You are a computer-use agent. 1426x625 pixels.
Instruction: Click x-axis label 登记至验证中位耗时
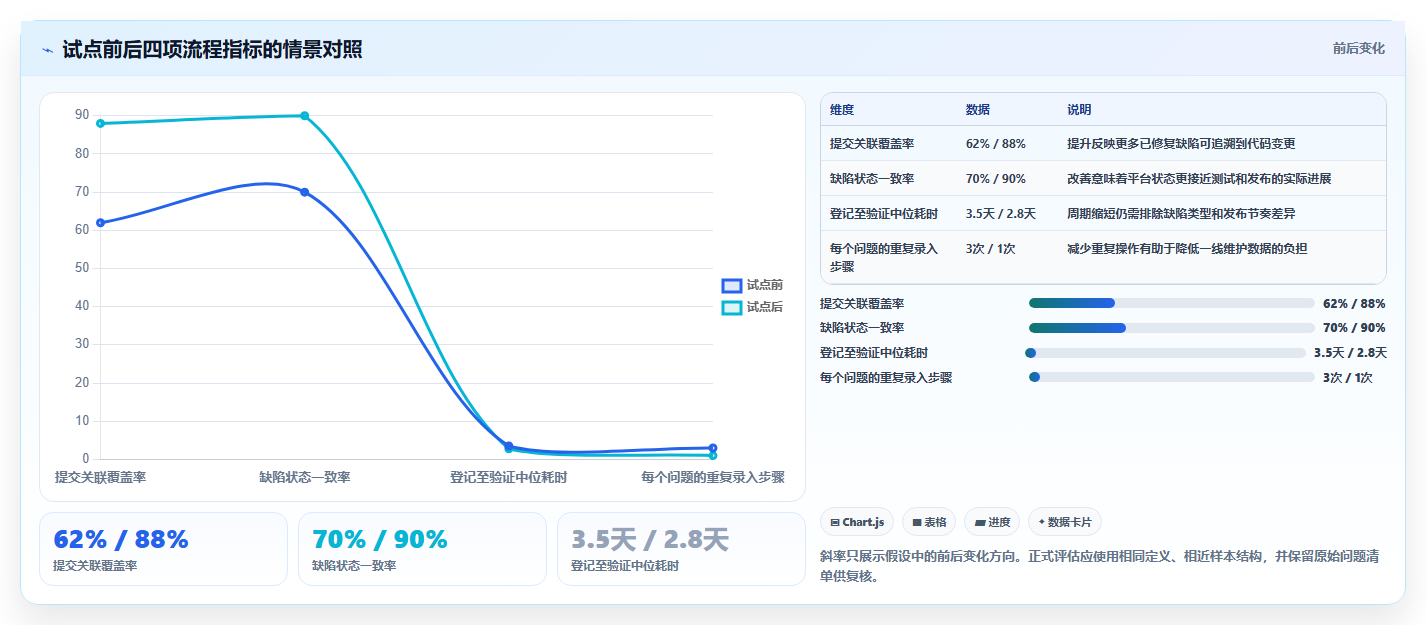pos(509,478)
